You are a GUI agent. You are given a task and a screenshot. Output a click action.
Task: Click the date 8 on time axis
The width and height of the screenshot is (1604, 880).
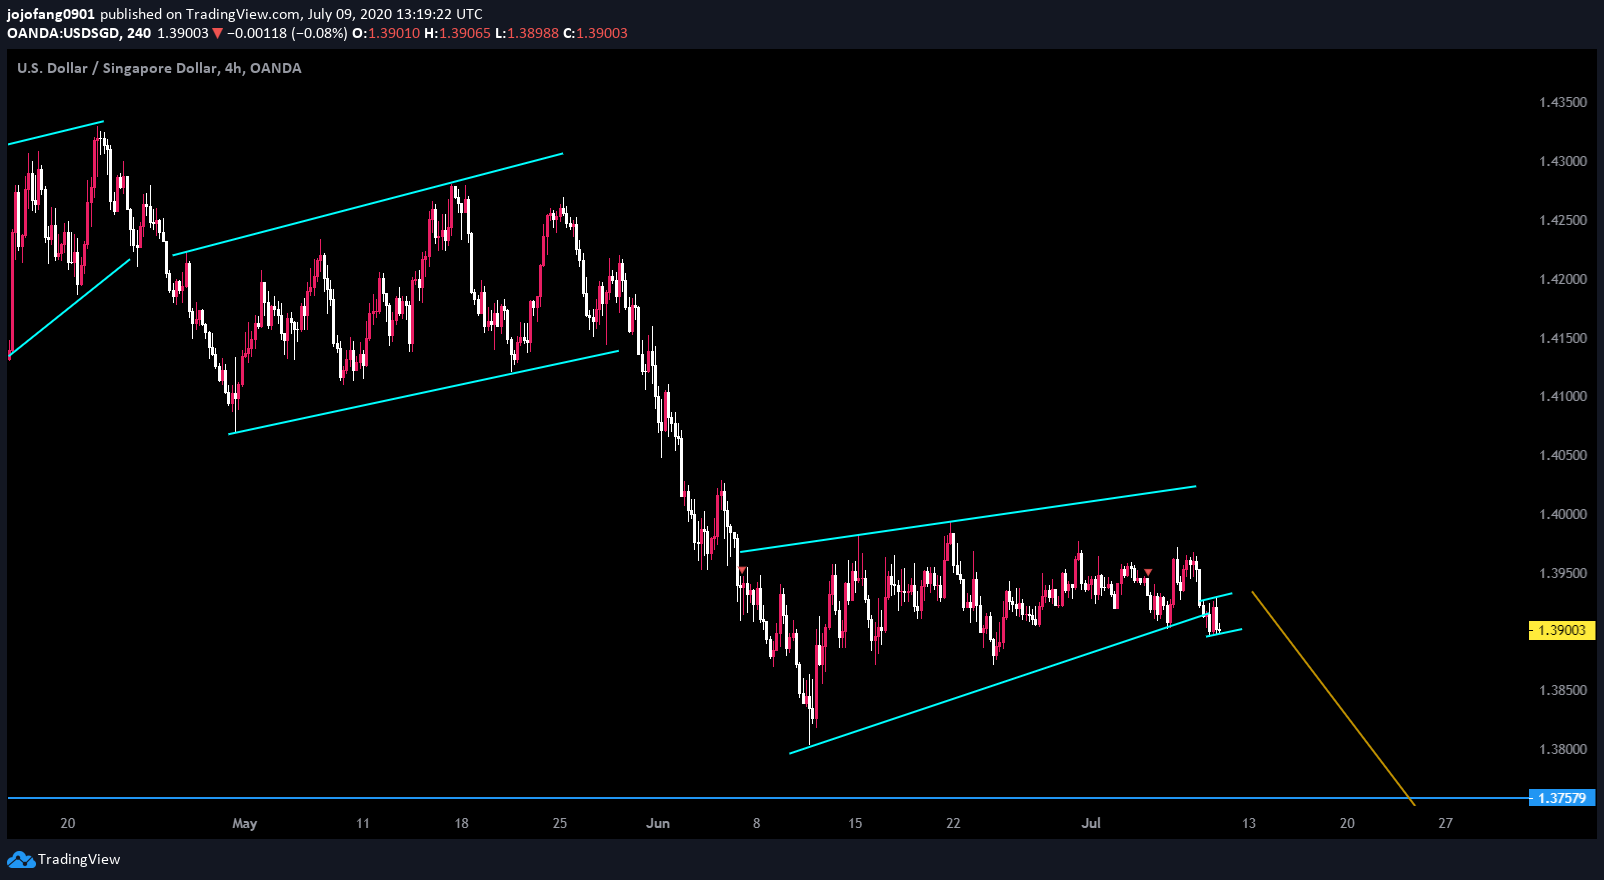757,823
